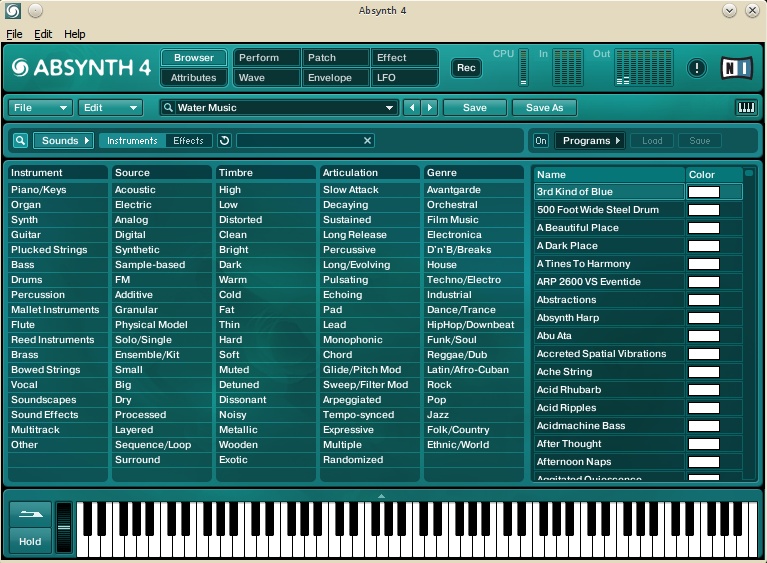Viewport: 767px width, 563px height.
Task: Select the Distorted timbre tag
Action: click(x=266, y=220)
